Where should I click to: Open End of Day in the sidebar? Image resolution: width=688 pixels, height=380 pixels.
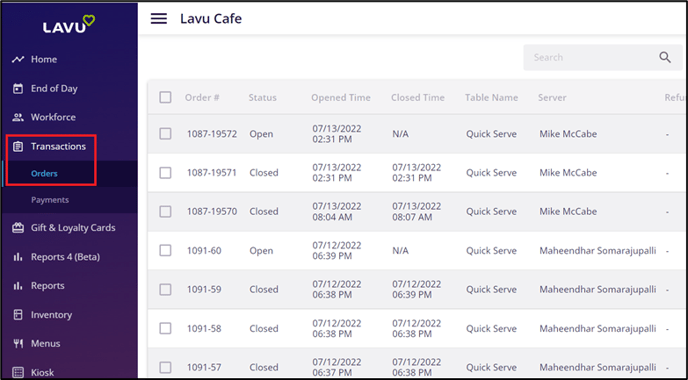point(54,89)
